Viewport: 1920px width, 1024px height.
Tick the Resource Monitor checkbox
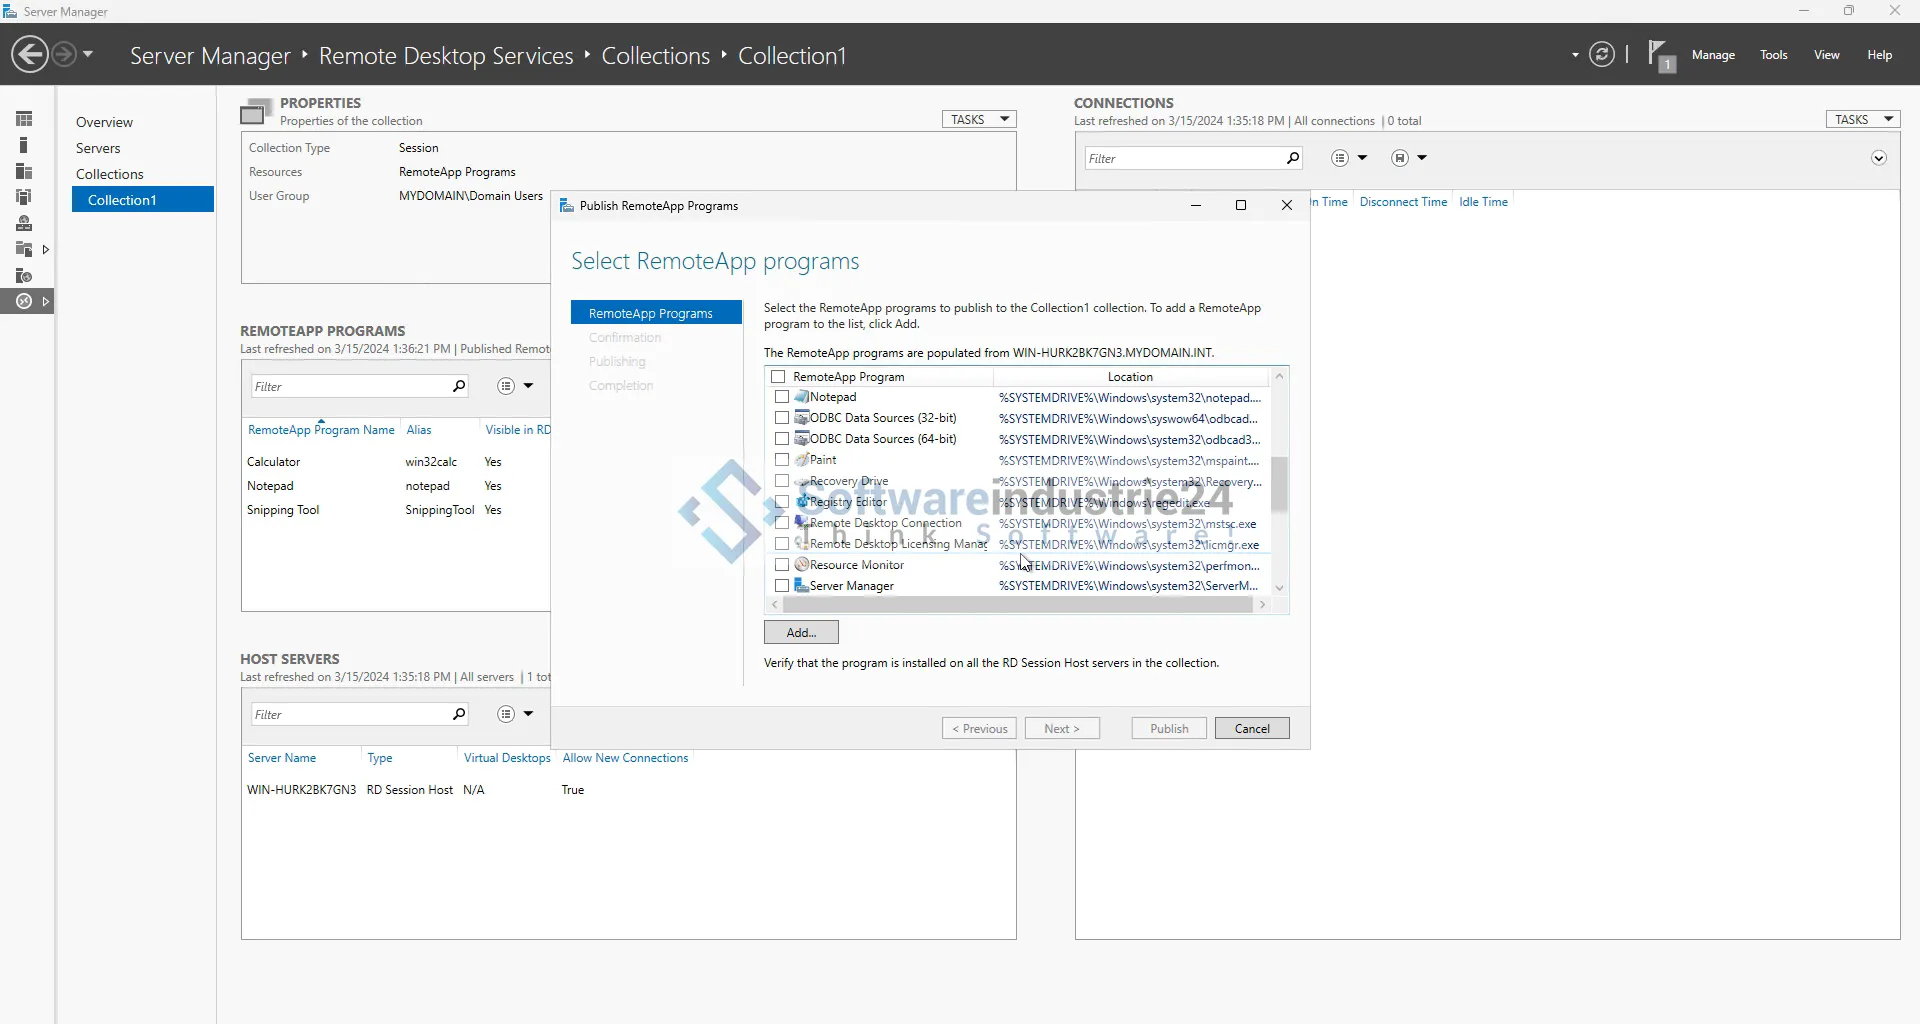coord(782,565)
